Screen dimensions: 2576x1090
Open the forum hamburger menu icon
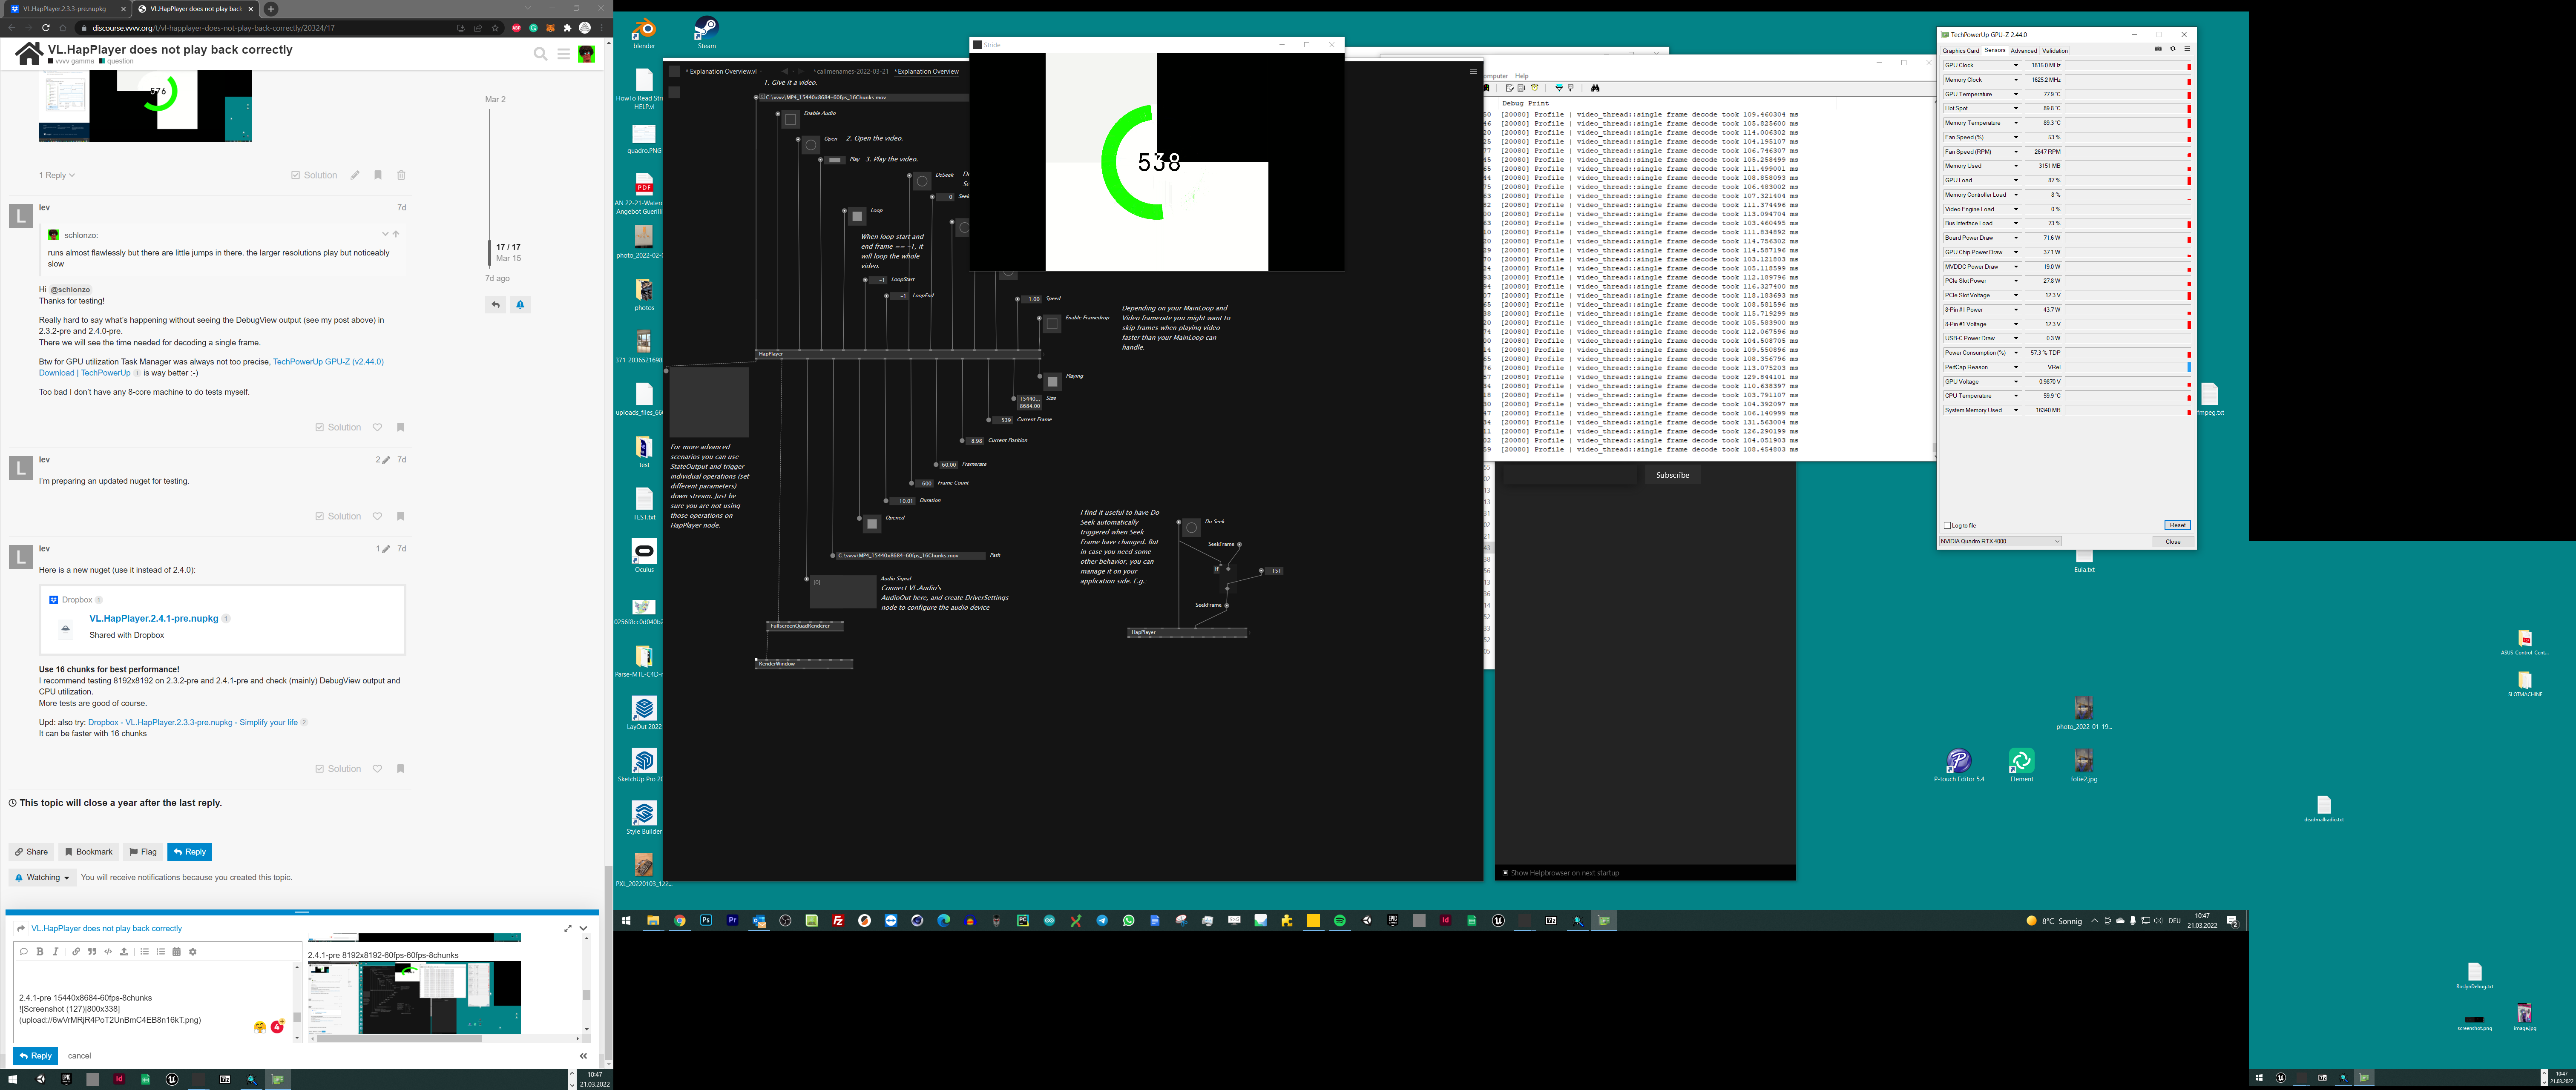(x=564, y=54)
